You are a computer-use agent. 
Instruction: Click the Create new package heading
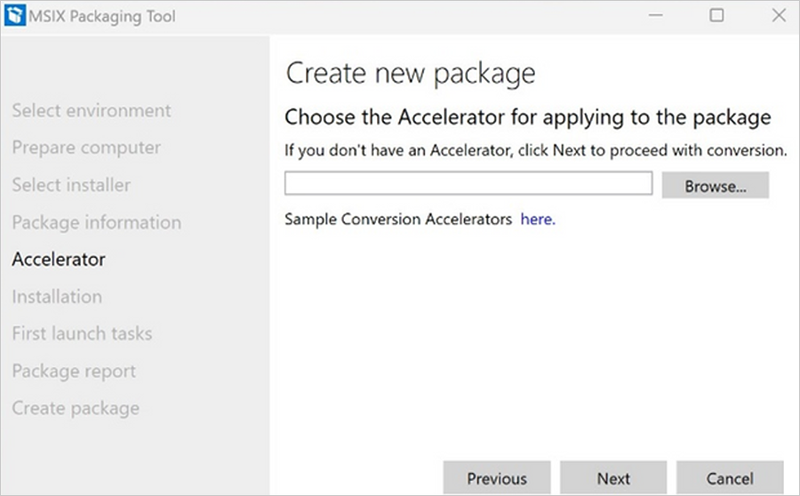(411, 73)
